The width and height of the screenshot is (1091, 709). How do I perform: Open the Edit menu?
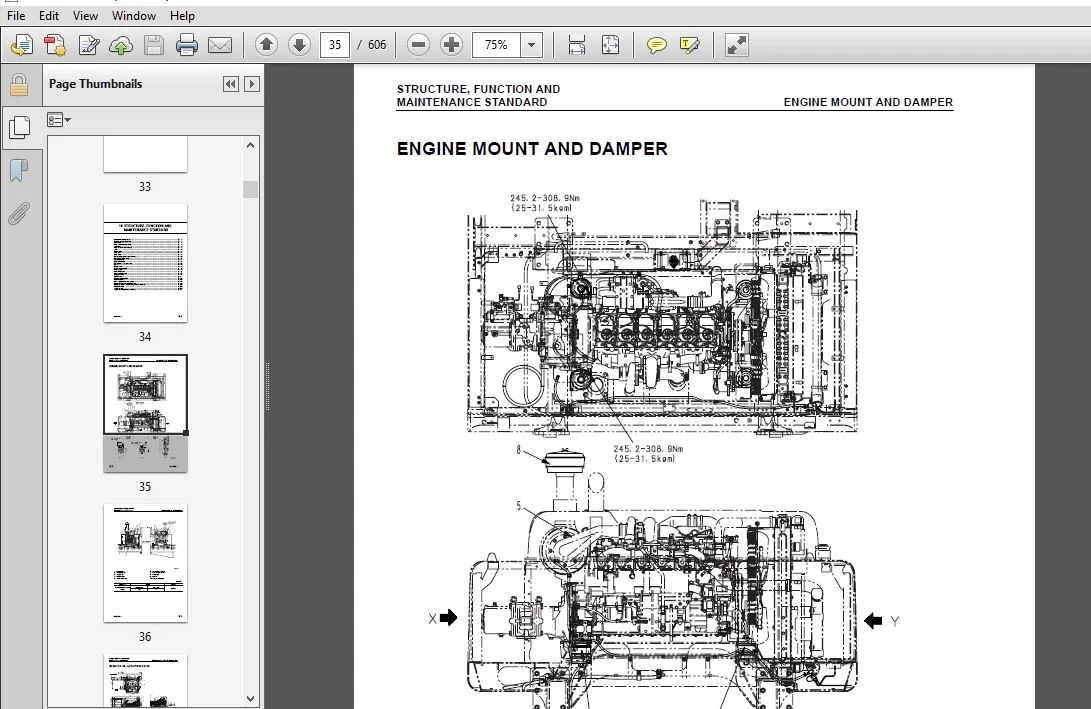(49, 15)
